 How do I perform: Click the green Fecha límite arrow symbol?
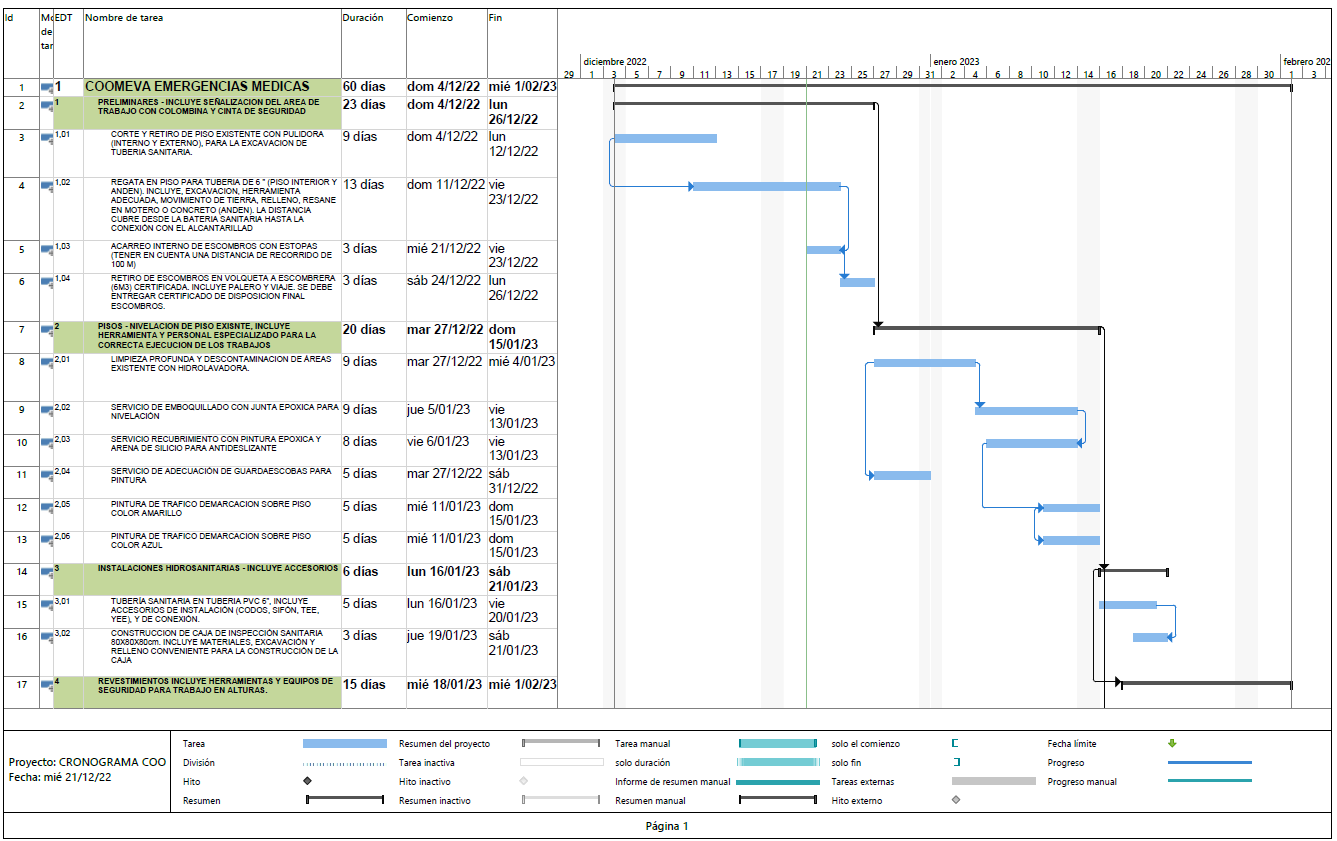1172,743
